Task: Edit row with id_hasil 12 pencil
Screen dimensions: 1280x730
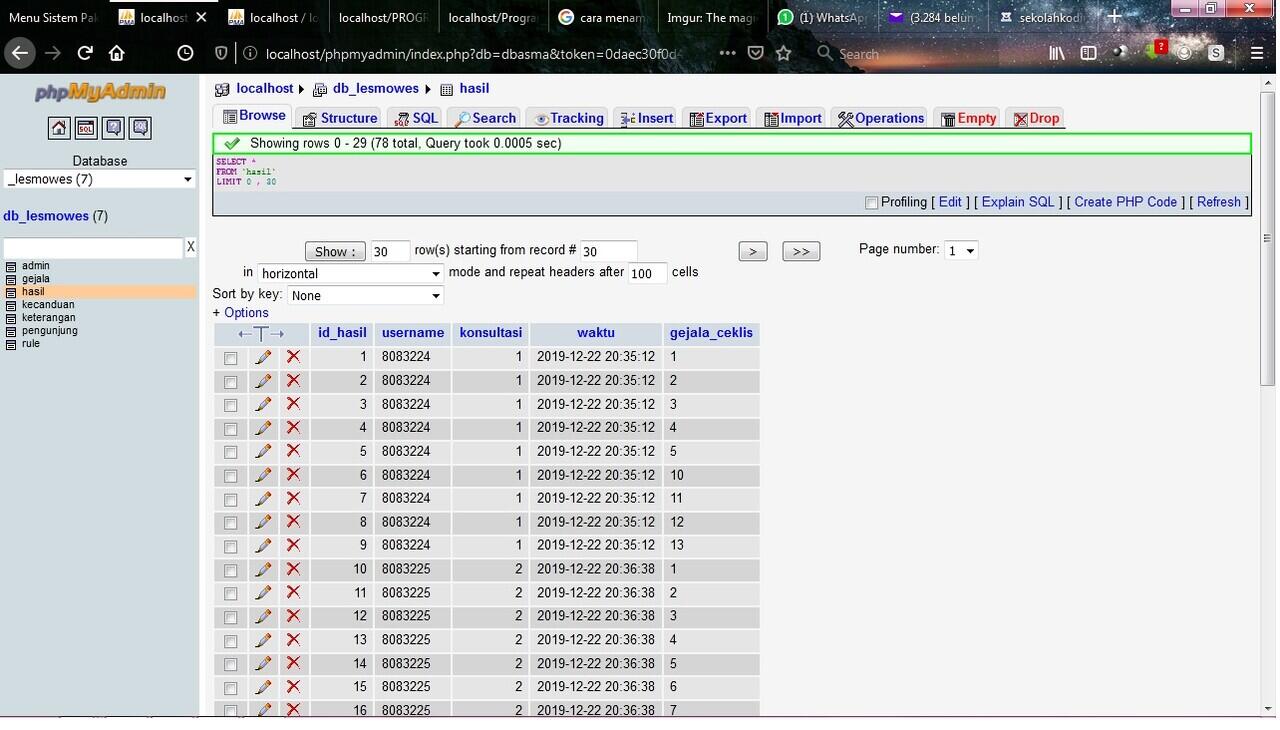Action: [263, 616]
